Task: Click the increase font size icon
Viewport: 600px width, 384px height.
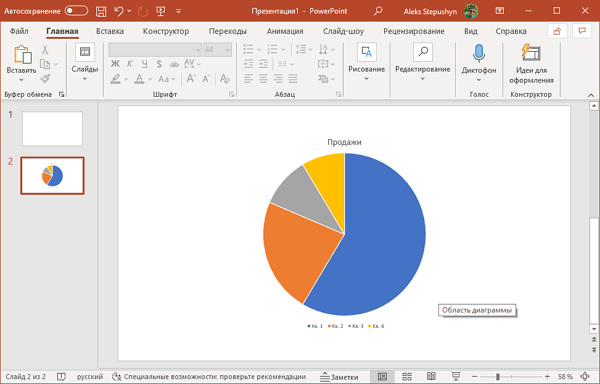Action: [x=191, y=79]
